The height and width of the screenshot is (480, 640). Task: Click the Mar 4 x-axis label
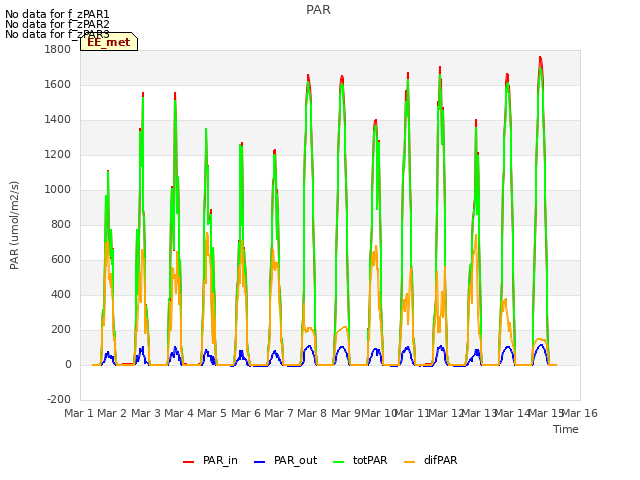click(x=179, y=413)
